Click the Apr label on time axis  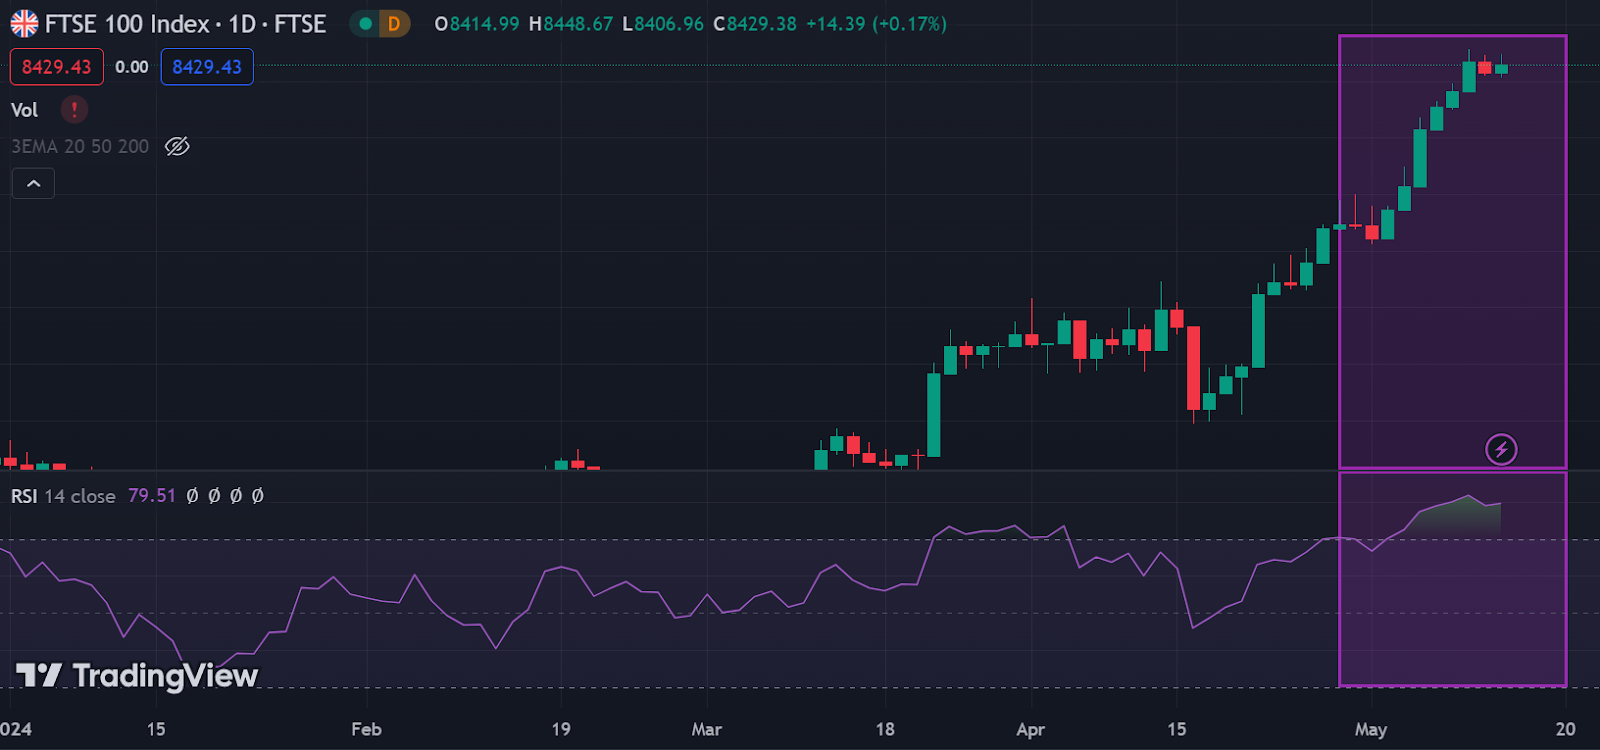(x=1030, y=729)
